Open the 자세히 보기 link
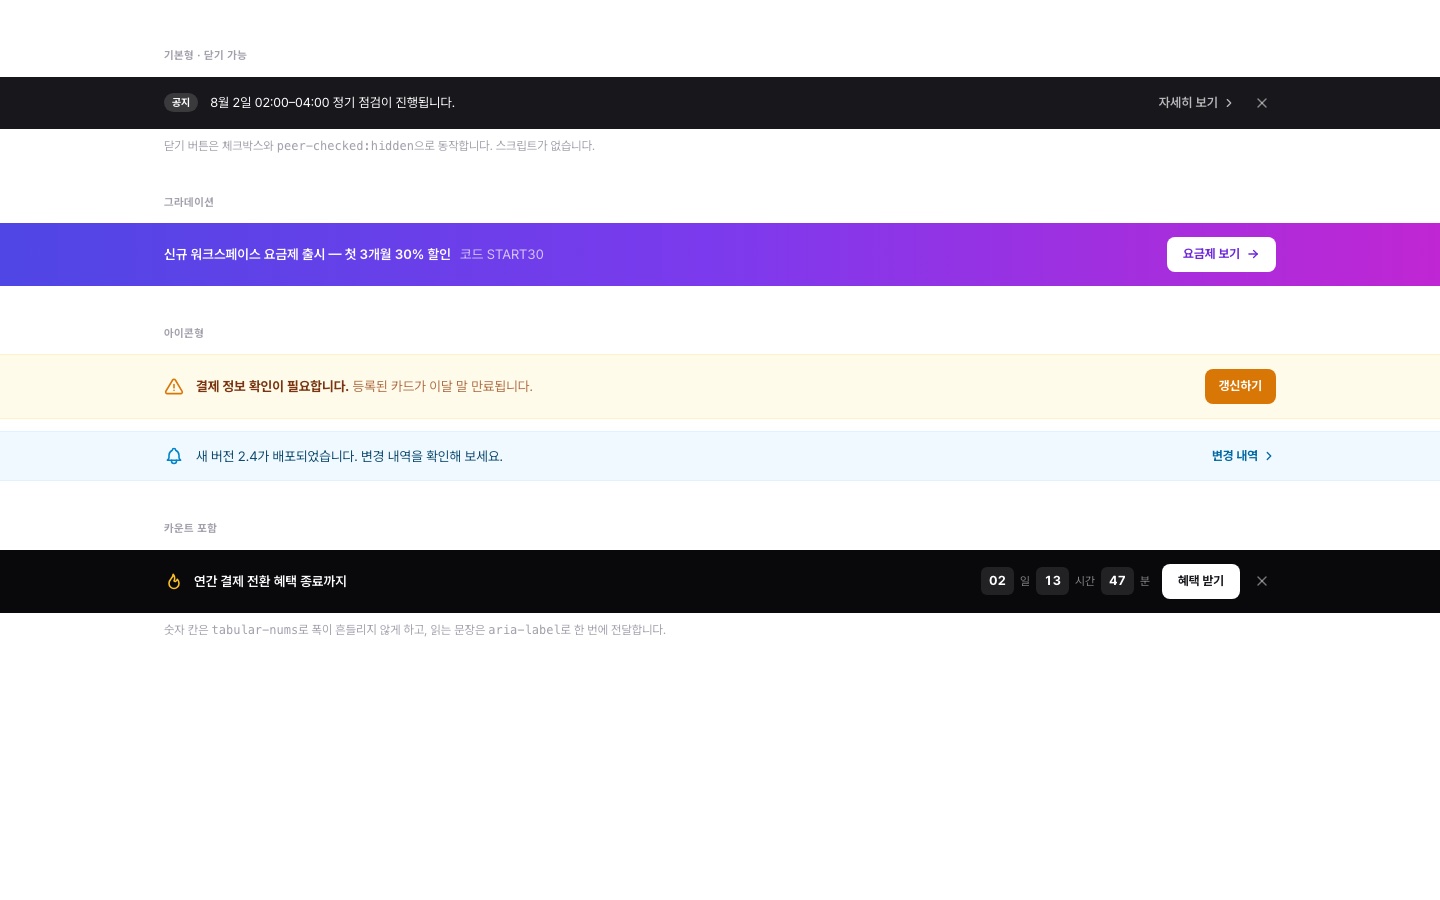The height and width of the screenshot is (900, 1440). 1196,103
